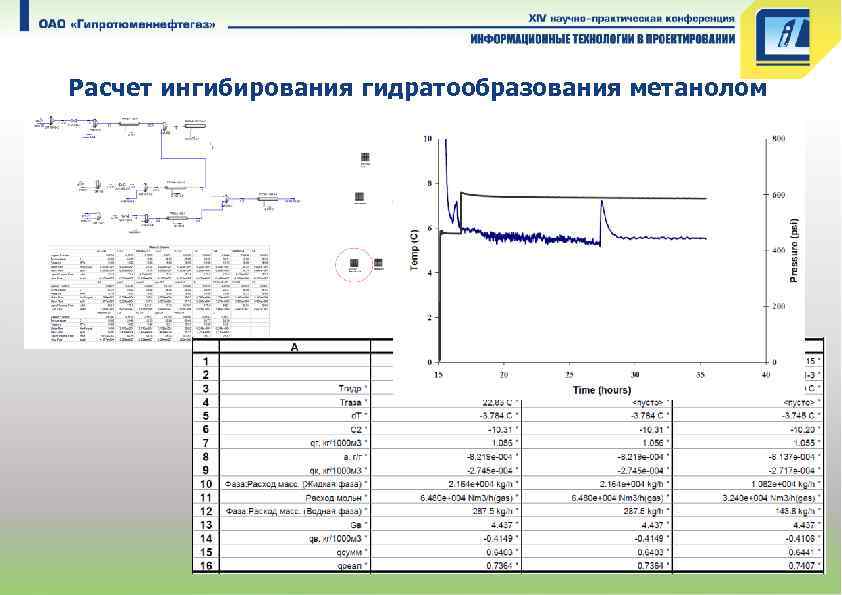
Task: Click the 'Time (hours)' axis label
Action: [x=601, y=390]
